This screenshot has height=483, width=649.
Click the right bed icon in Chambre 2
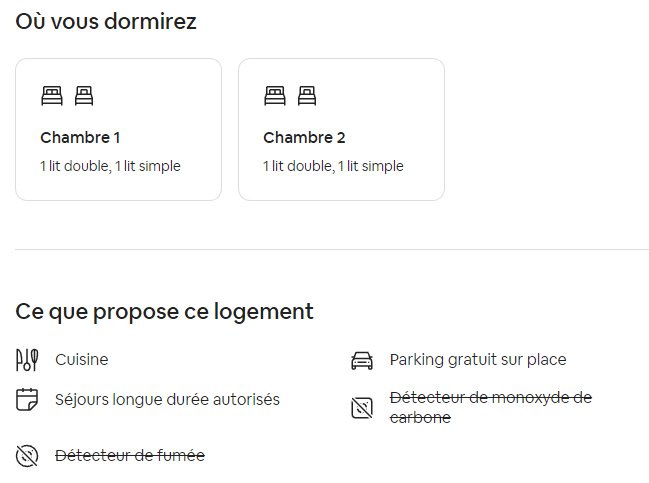tap(307, 96)
